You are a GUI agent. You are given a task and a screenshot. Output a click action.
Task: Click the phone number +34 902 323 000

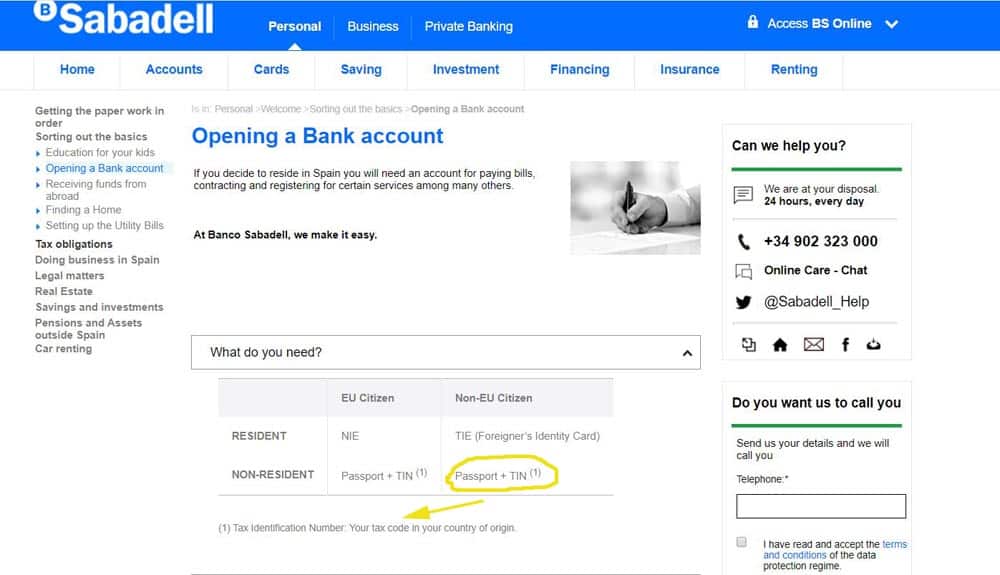tap(820, 241)
